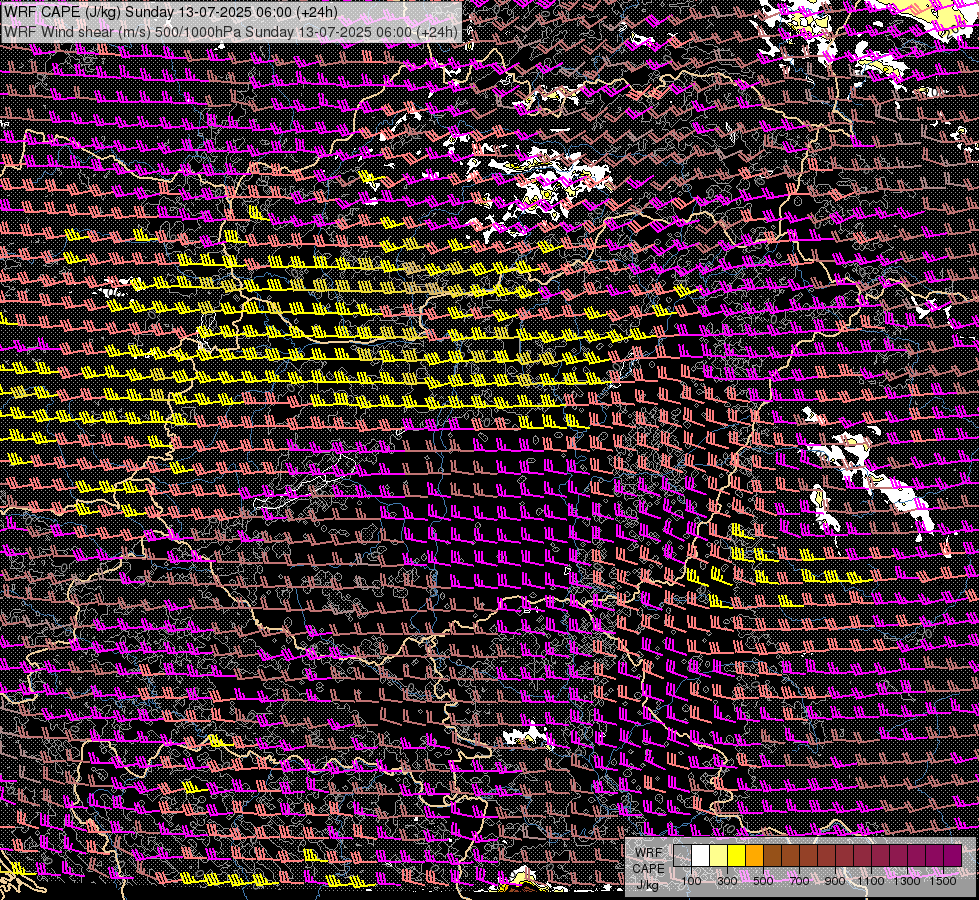Click the legend value 1100
Viewport: 979px width, 900px height.
[x=871, y=881]
